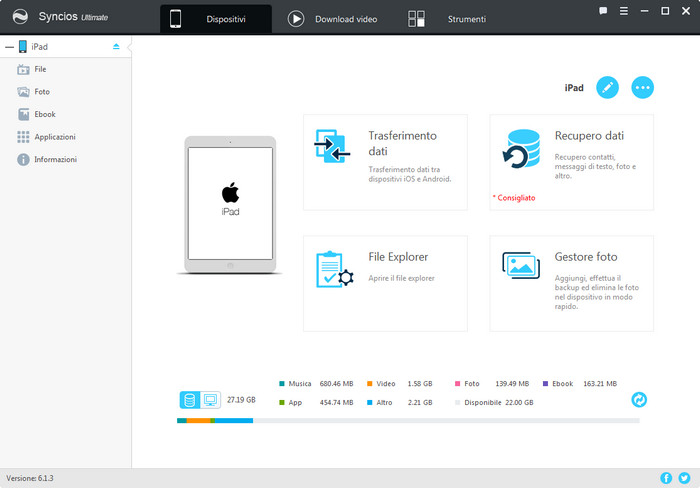This screenshot has width=700, height=488.
Task: Click the Applicazioni grid icon
Action: pos(23,137)
